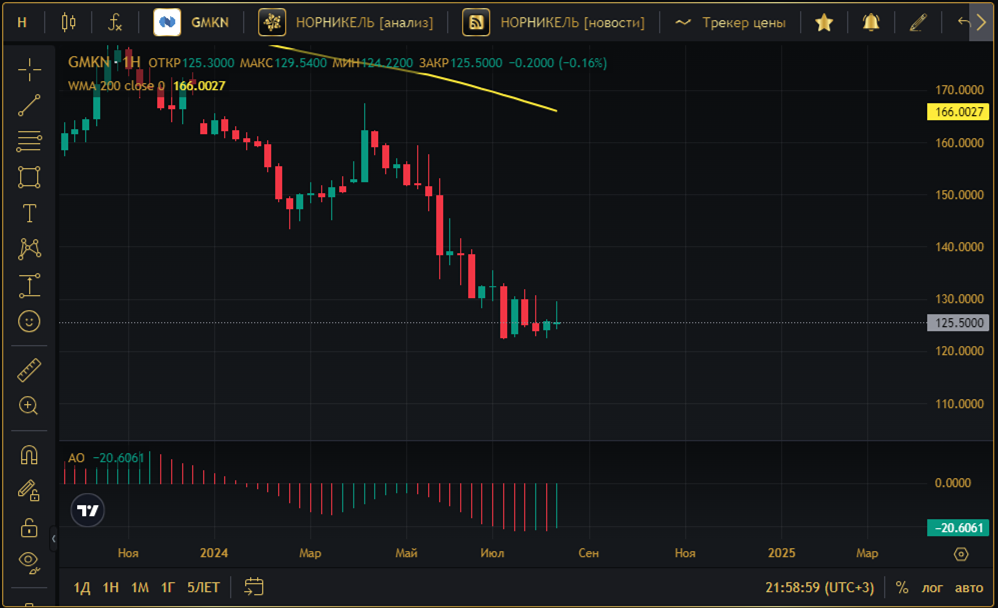Click the GMKN ticker logo icon

[167, 22]
